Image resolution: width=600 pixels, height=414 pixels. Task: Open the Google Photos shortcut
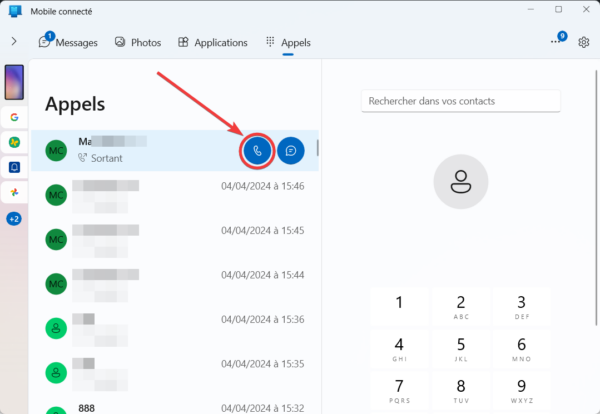(x=14, y=192)
